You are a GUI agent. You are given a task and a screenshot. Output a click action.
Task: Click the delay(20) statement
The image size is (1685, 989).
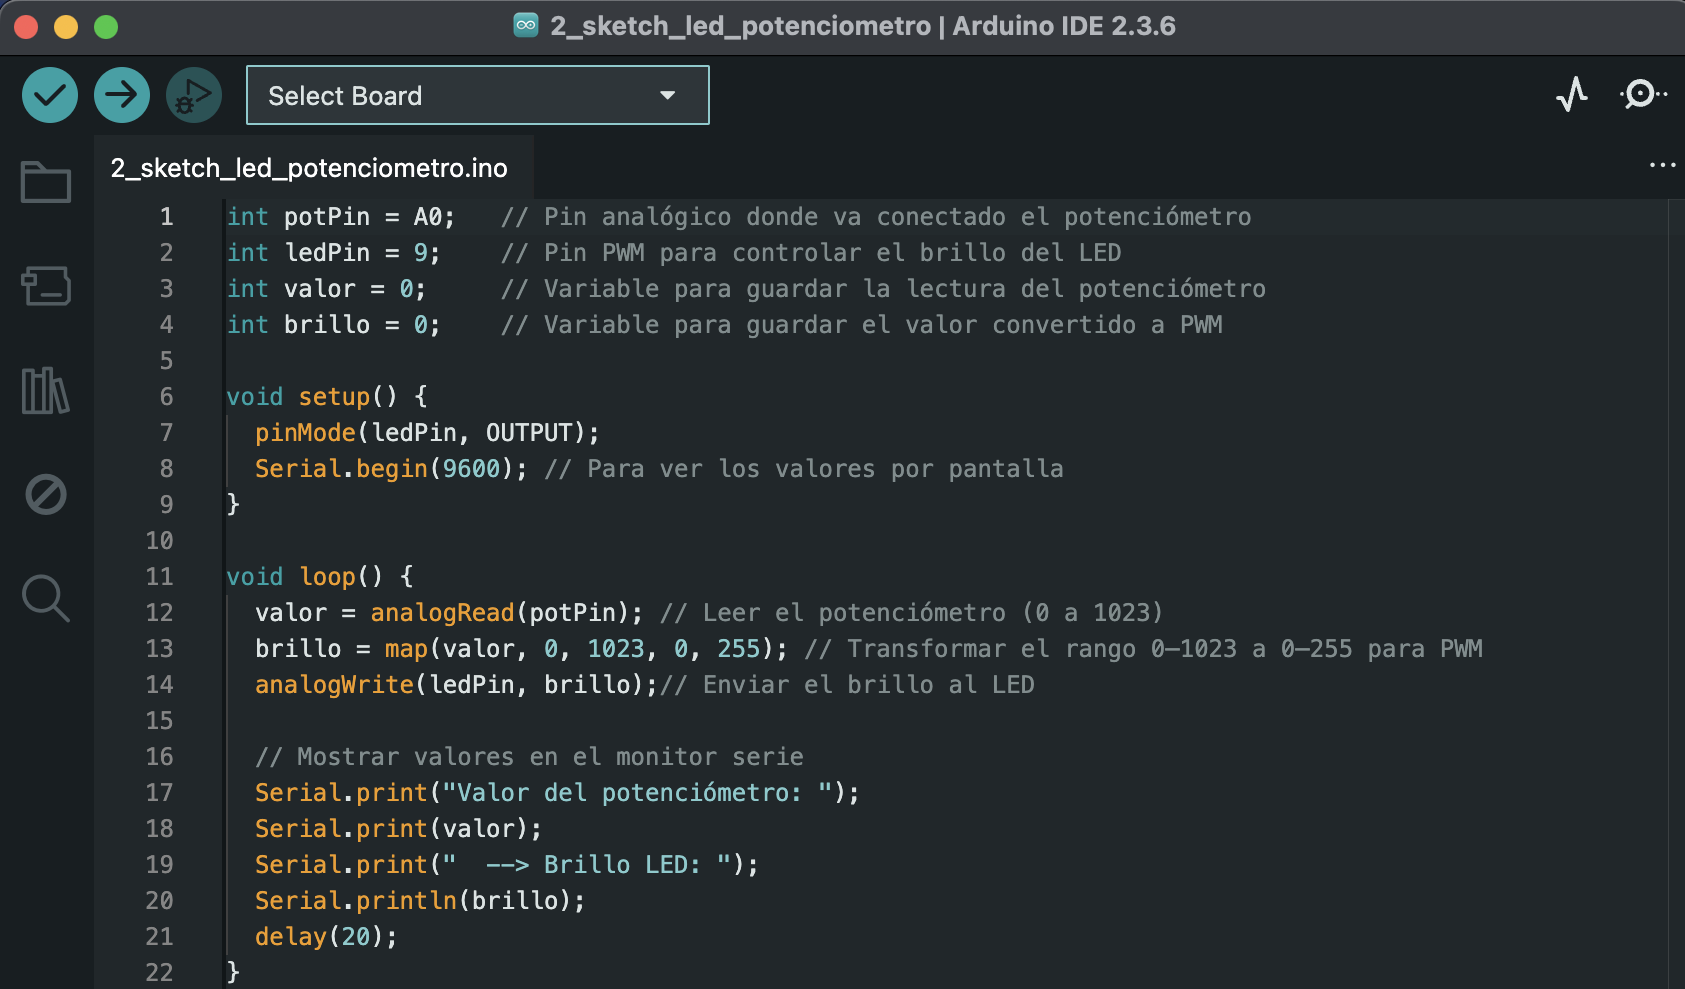[x=325, y=937]
